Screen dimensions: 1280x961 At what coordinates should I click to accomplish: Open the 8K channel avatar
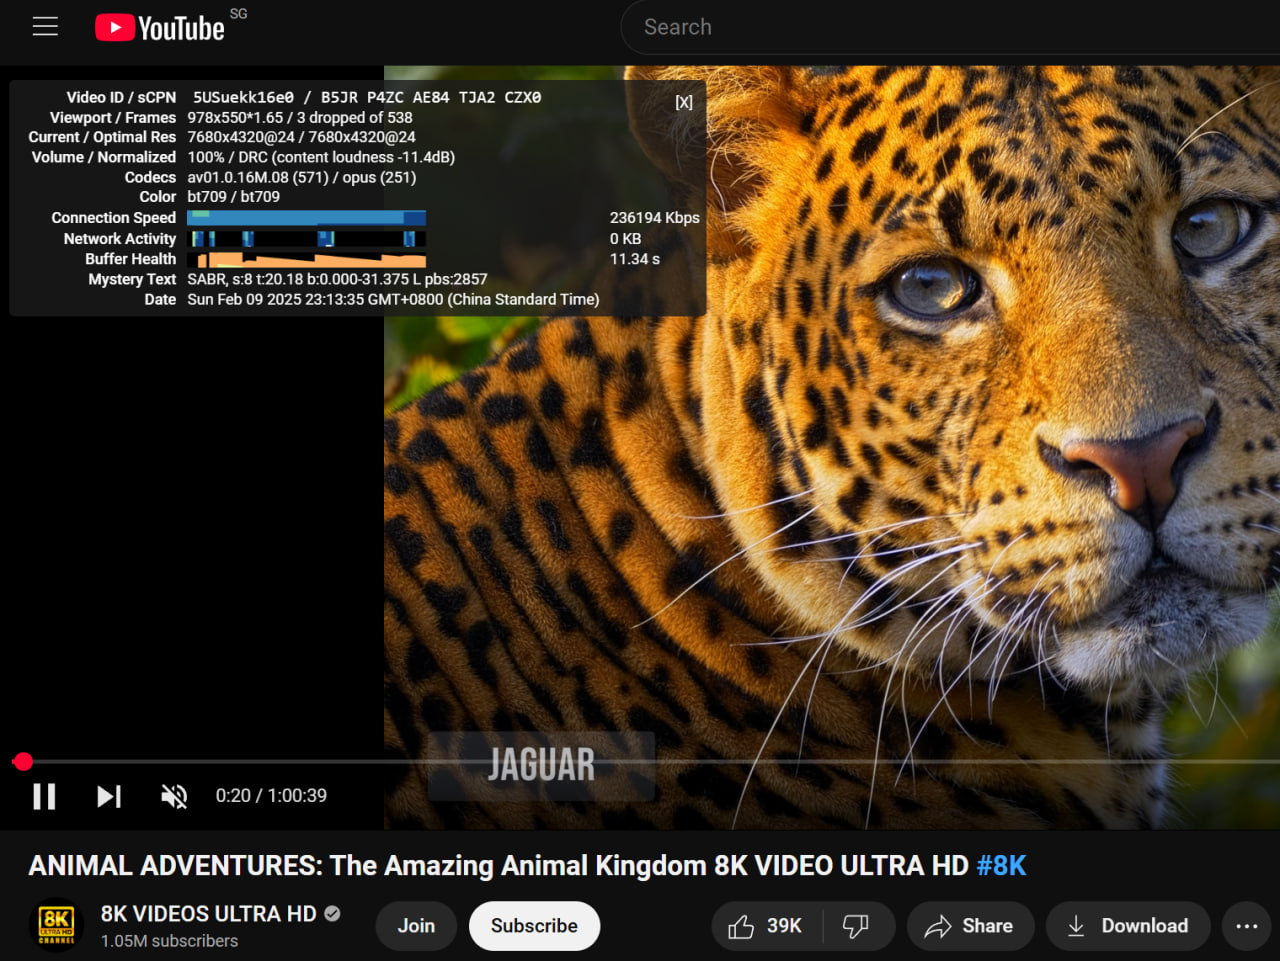[56, 925]
